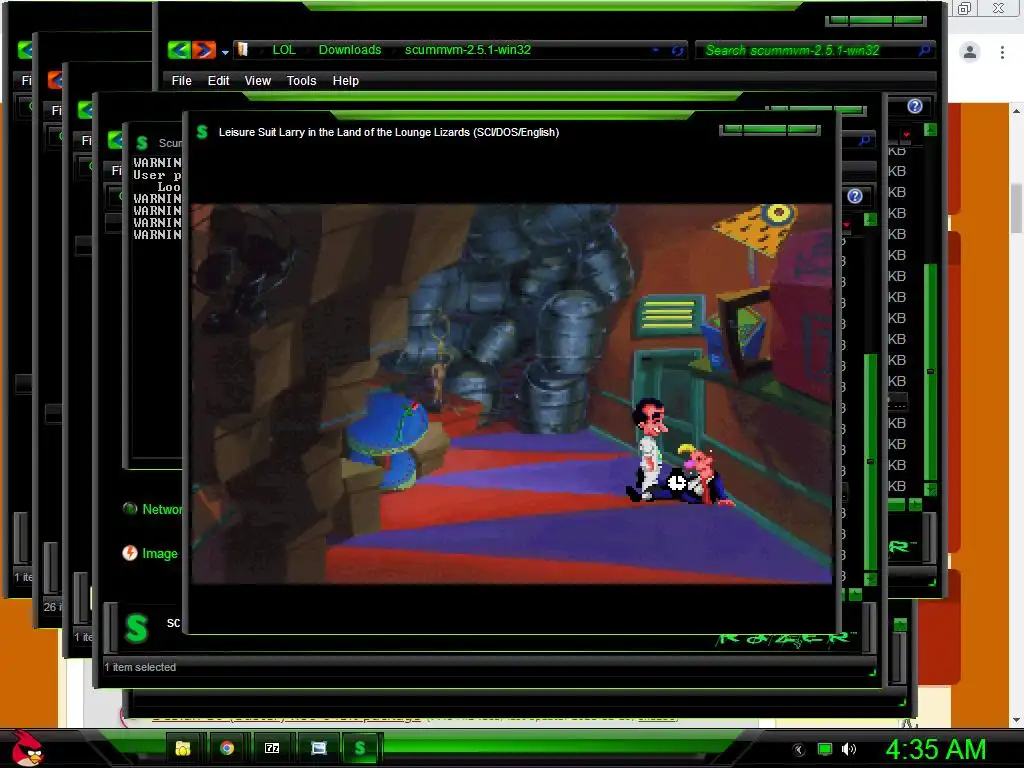The width and height of the screenshot is (1024, 768).
Task: Open the window-thumbnail app on the taskbar
Action: (318, 748)
